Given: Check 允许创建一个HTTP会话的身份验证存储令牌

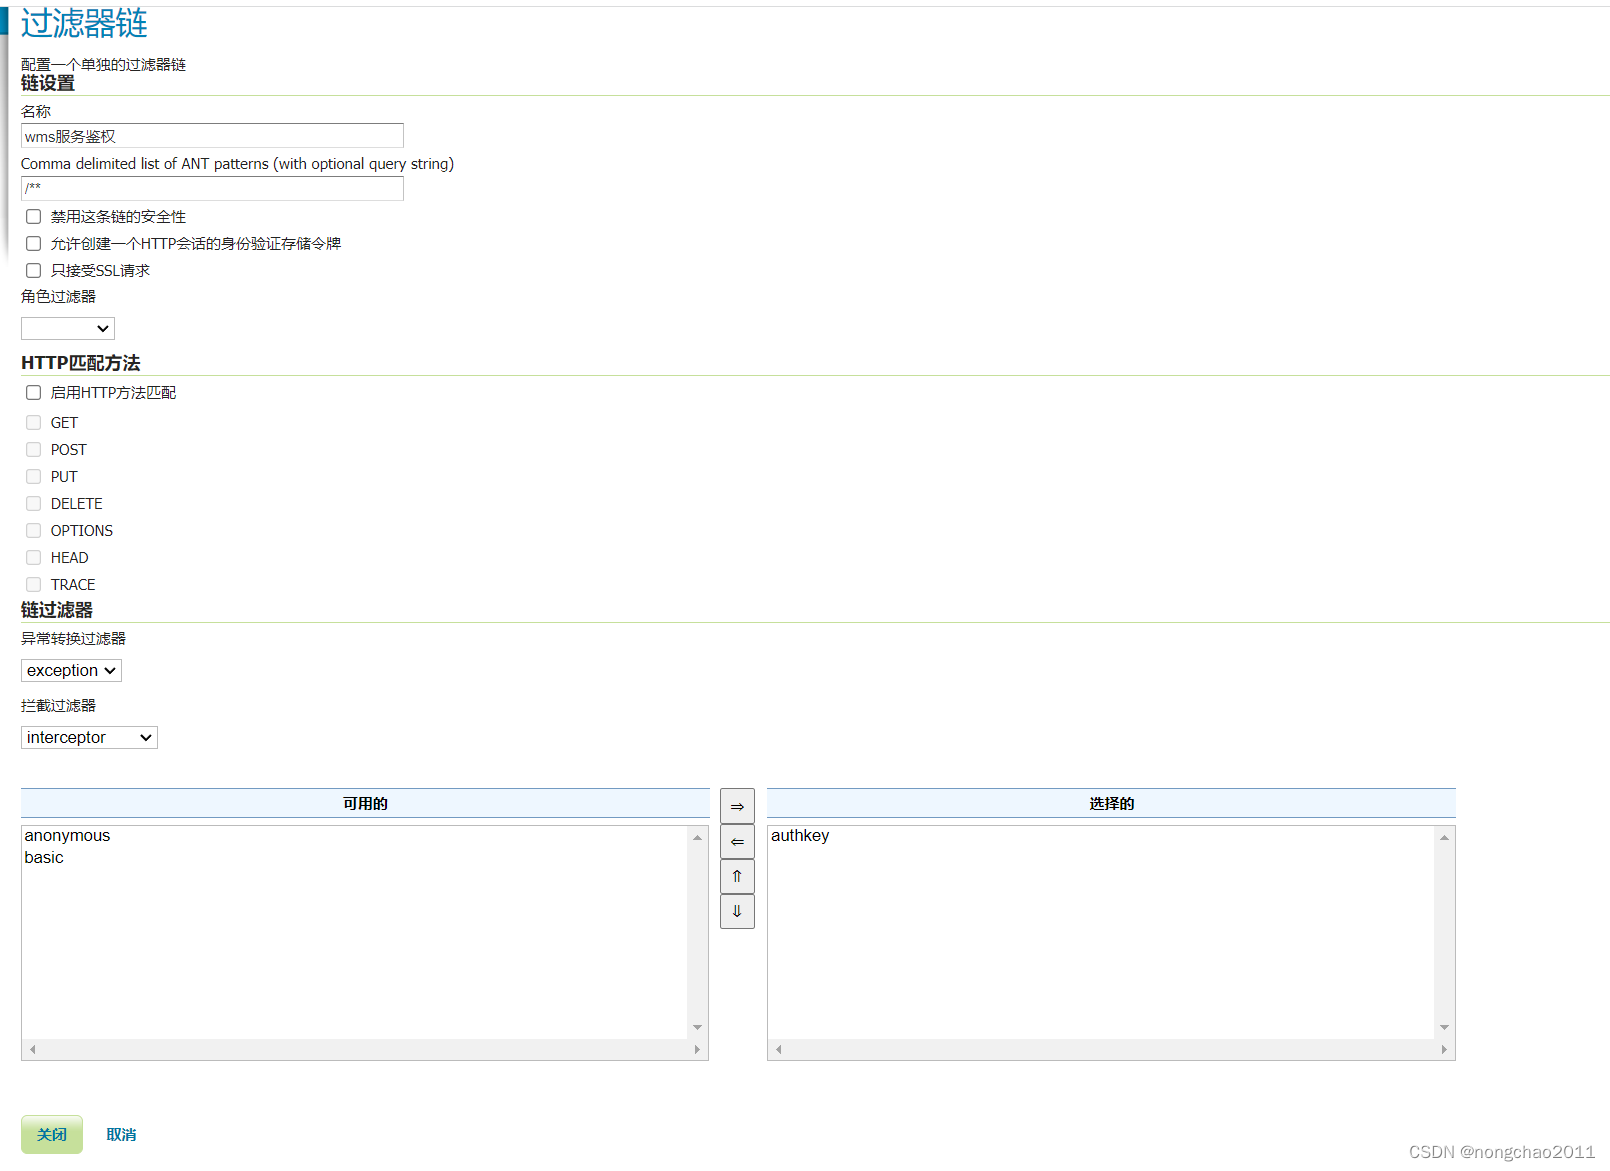Looking at the screenshot, I should [33, 243].
